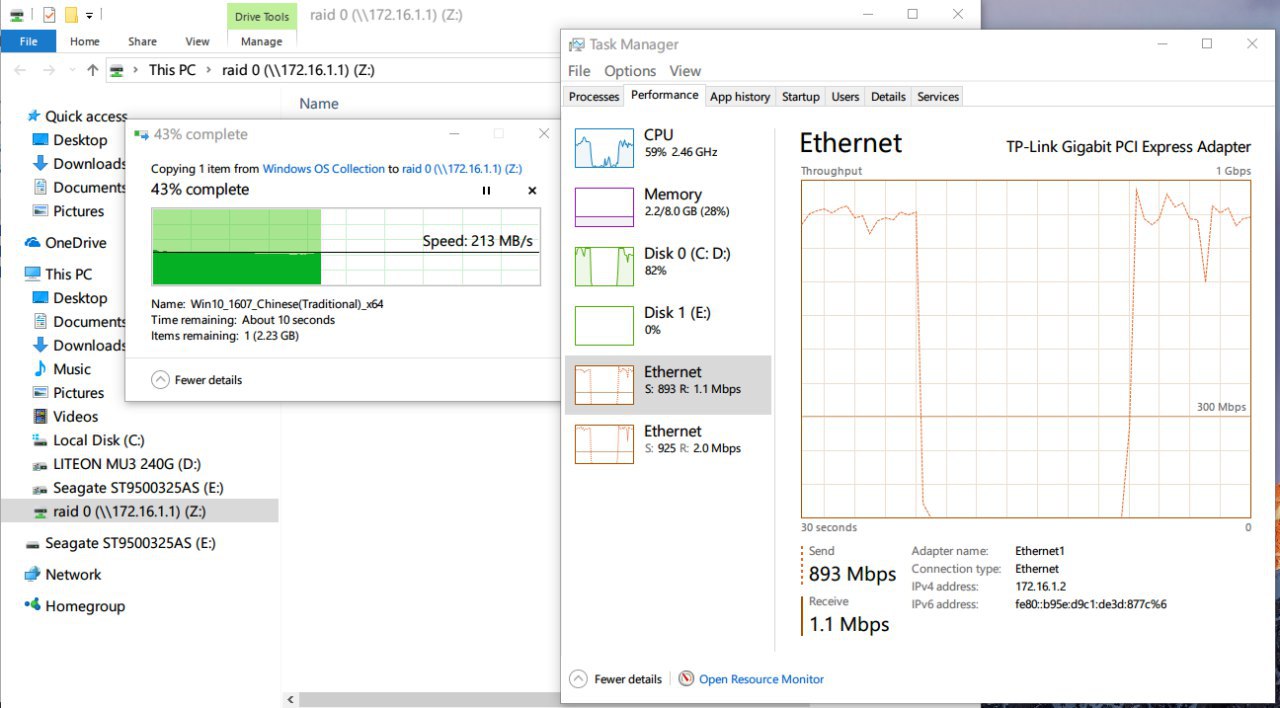Image resolution: width=1280 pixels, height=708 pixels.
Task: Open the Homegroup icon in navigation pane
Action: tap(33, 606)
